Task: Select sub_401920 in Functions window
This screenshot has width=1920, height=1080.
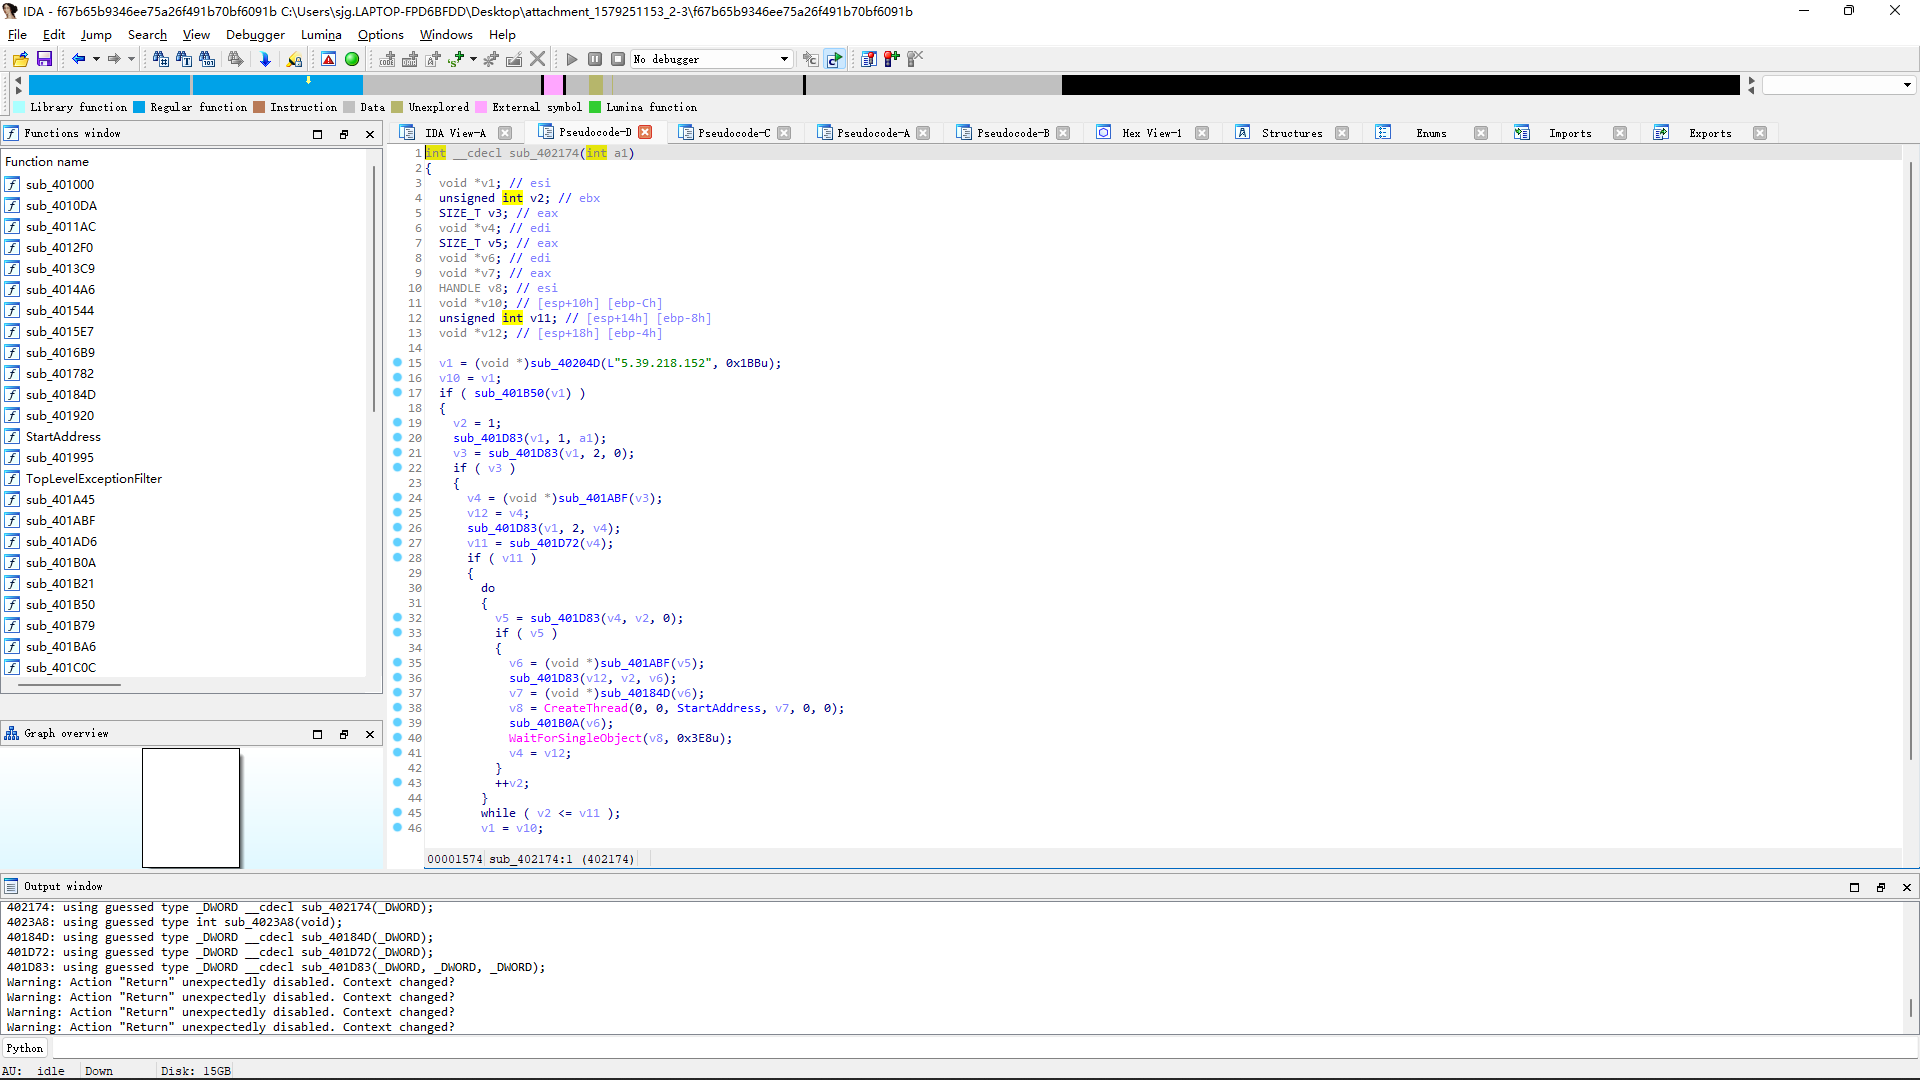Action: click(60, 416)
